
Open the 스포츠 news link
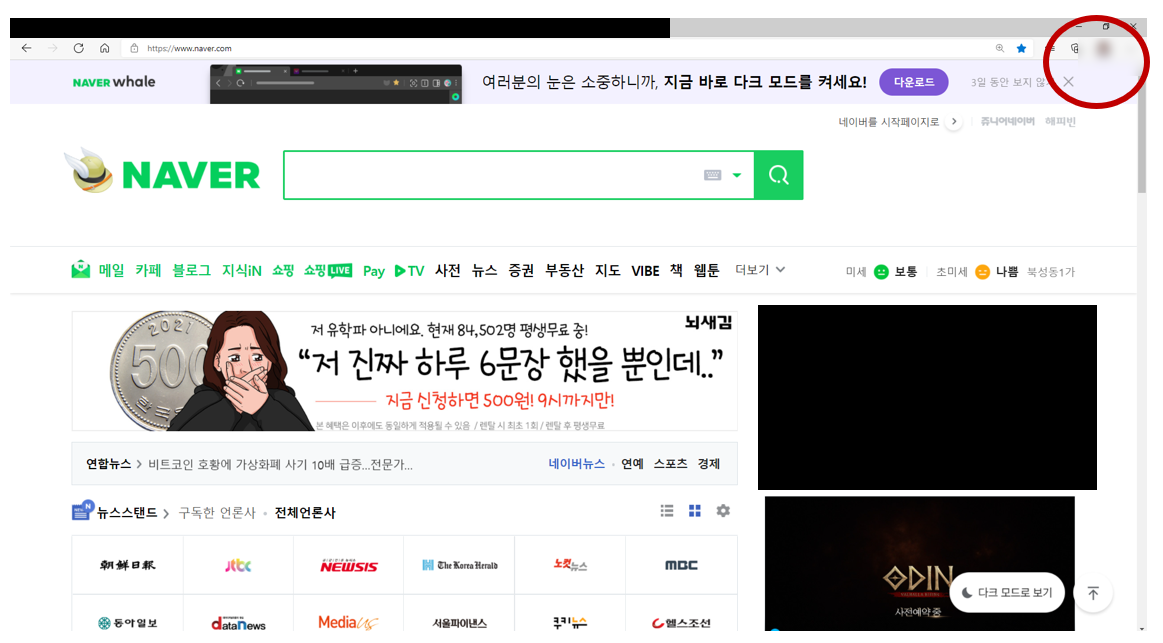[671, 464]
